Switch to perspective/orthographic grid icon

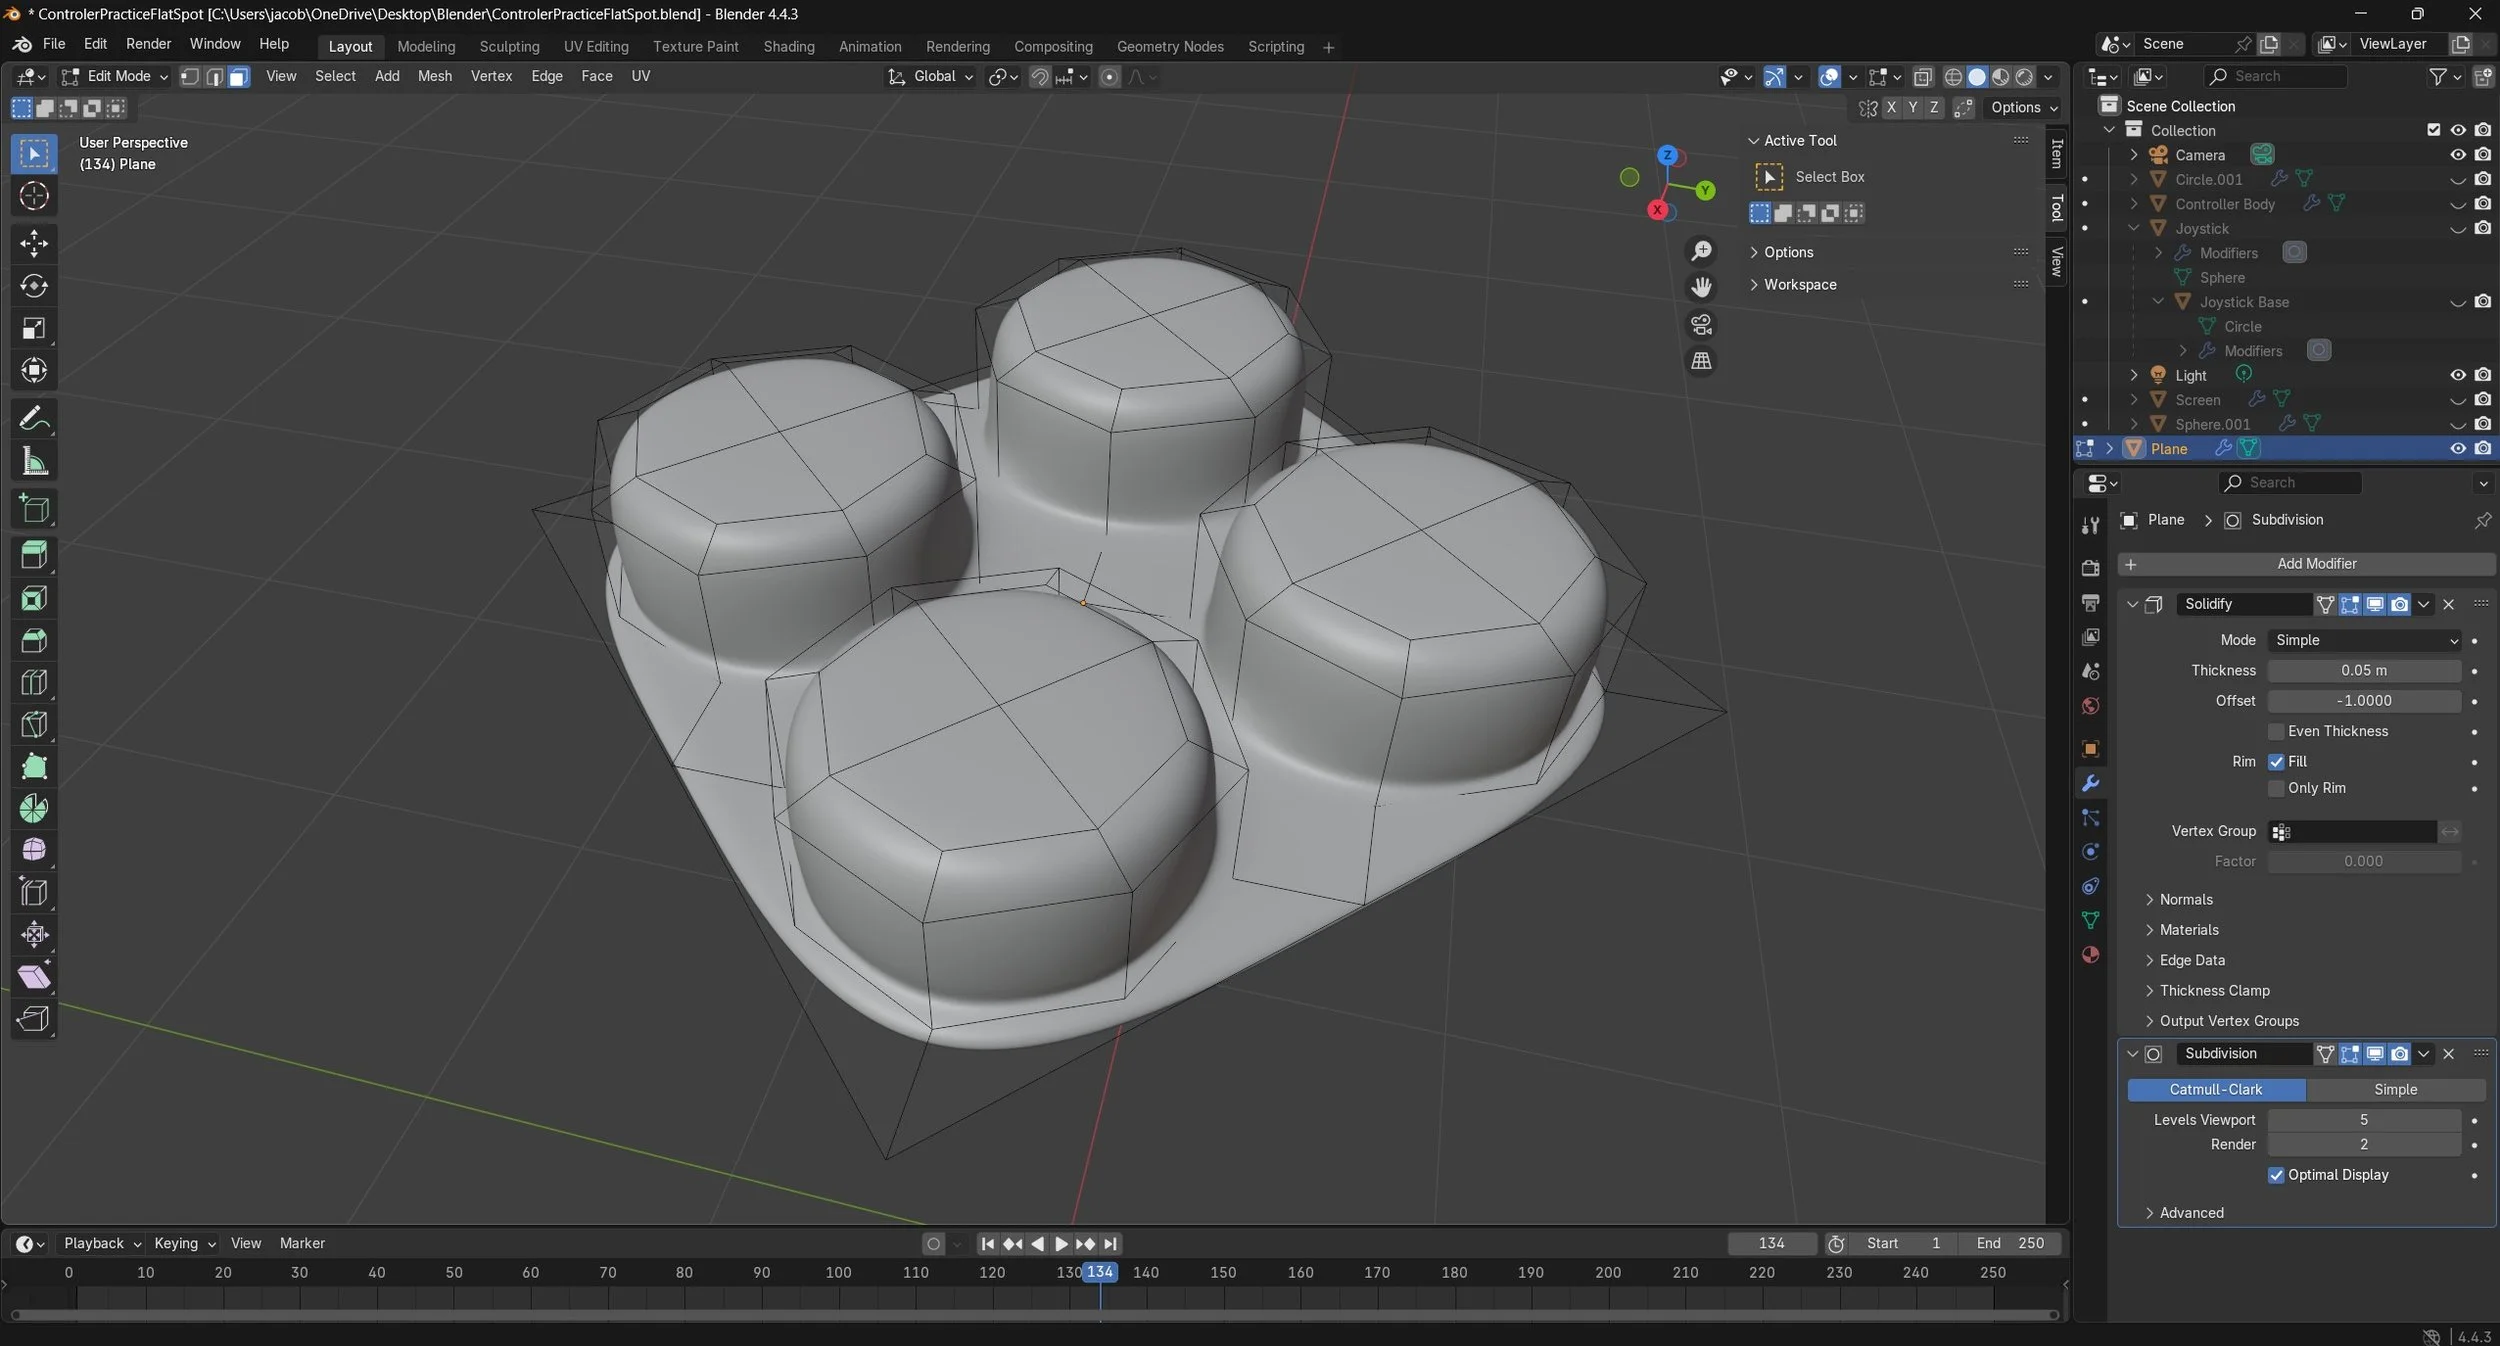point(1701,361)
